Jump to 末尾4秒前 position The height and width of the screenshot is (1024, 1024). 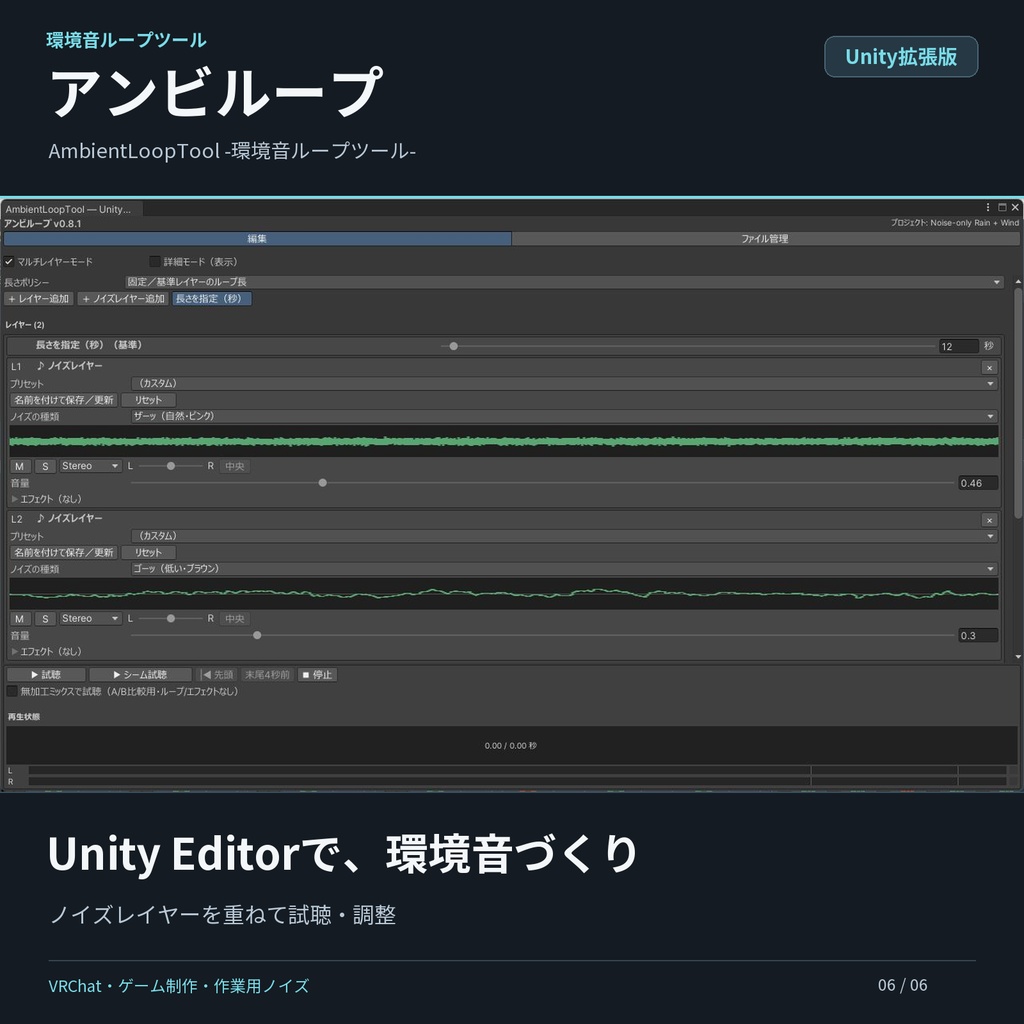pyautogui.click(x=267, y=675)
